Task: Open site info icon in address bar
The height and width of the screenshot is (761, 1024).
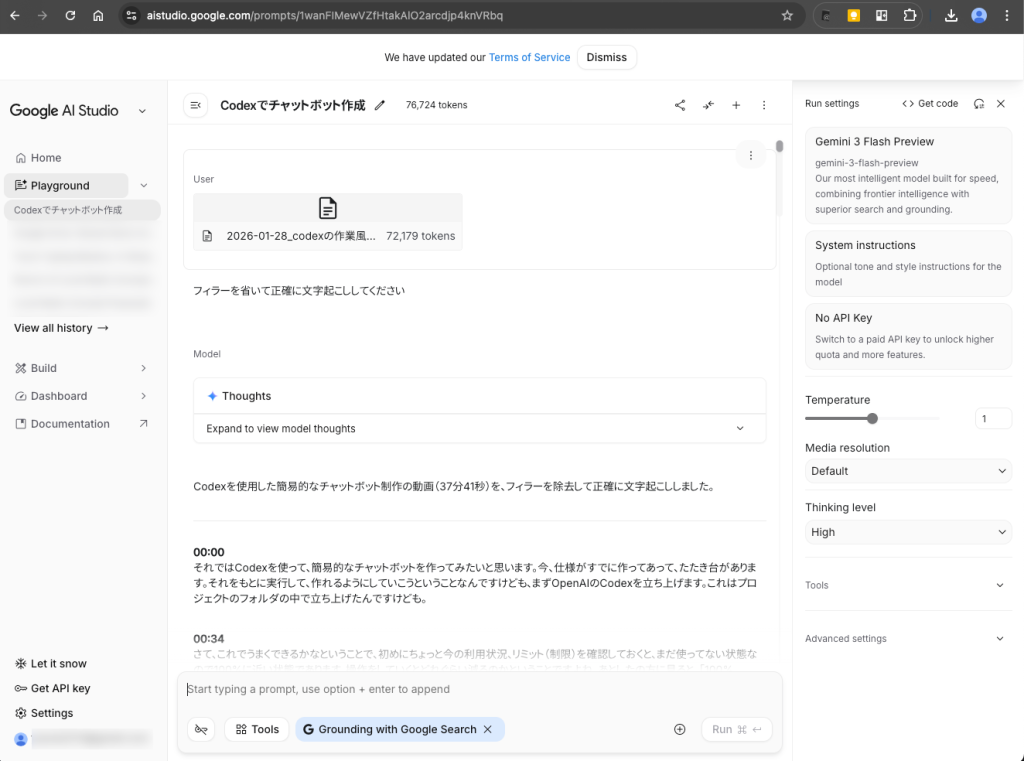Action: tap(131, 16)
